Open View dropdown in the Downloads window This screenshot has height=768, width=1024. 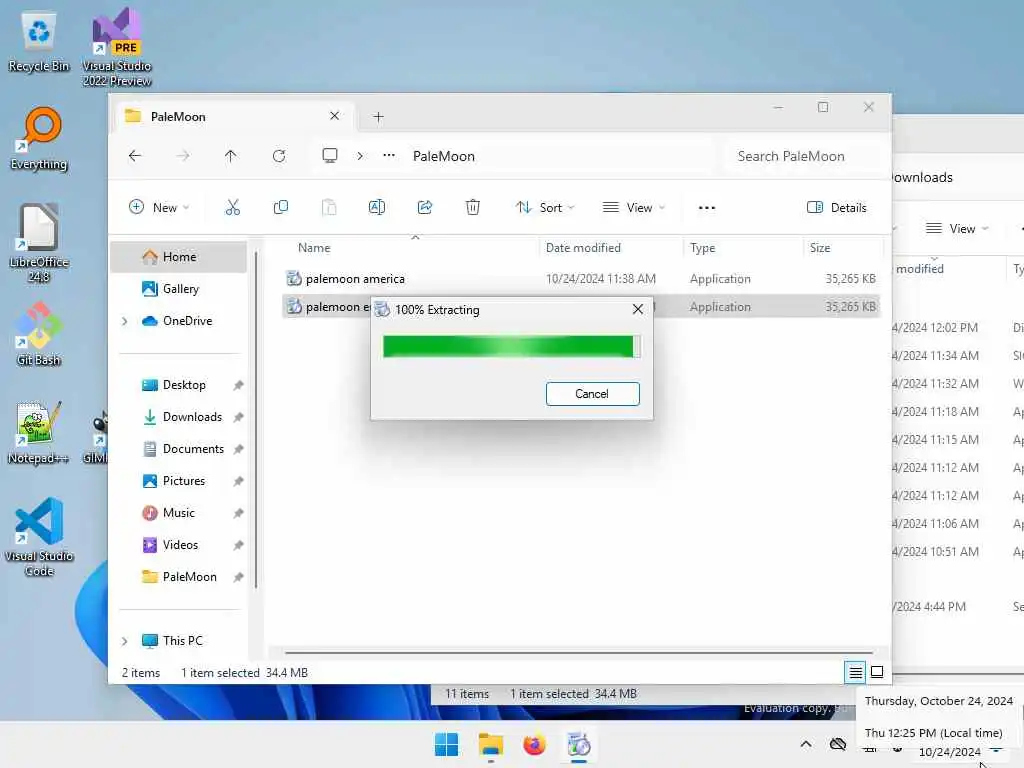957,229
